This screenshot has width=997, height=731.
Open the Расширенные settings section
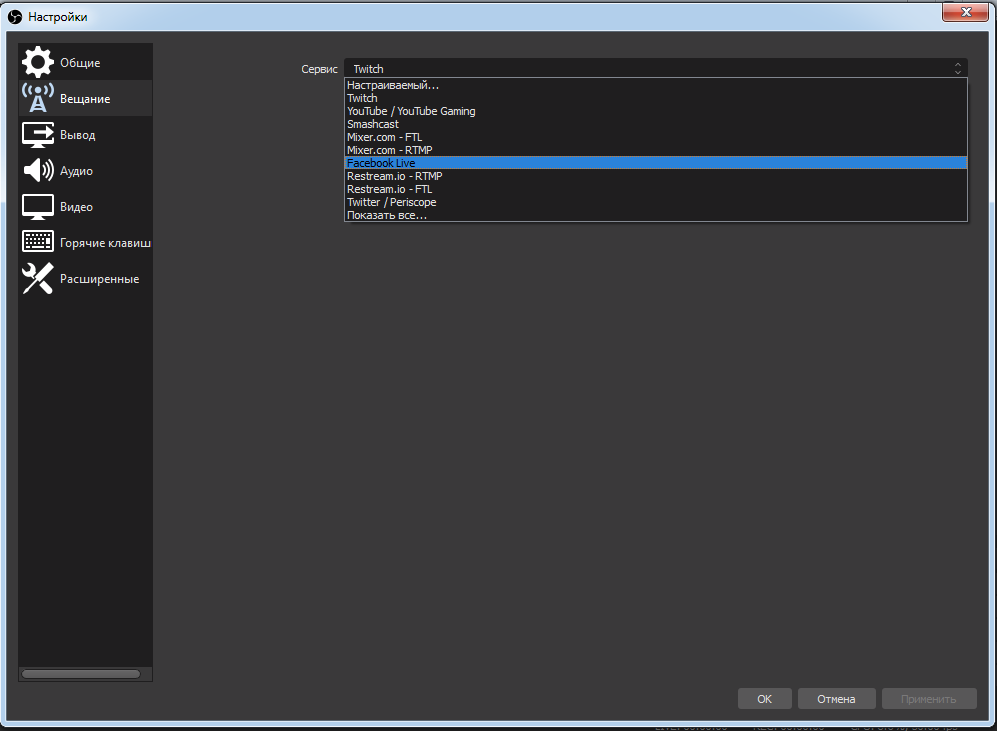(86, 278)
